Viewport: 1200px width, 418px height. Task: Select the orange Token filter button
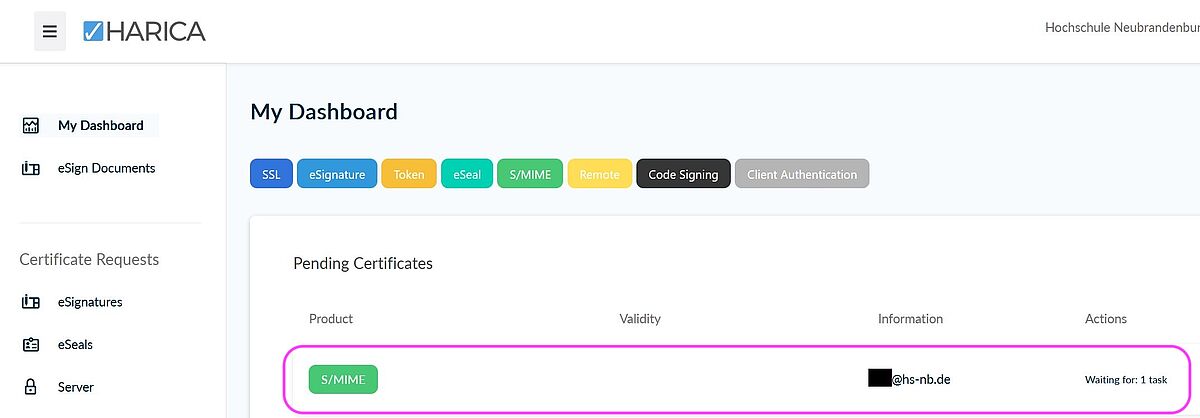(x=409, y=174)
